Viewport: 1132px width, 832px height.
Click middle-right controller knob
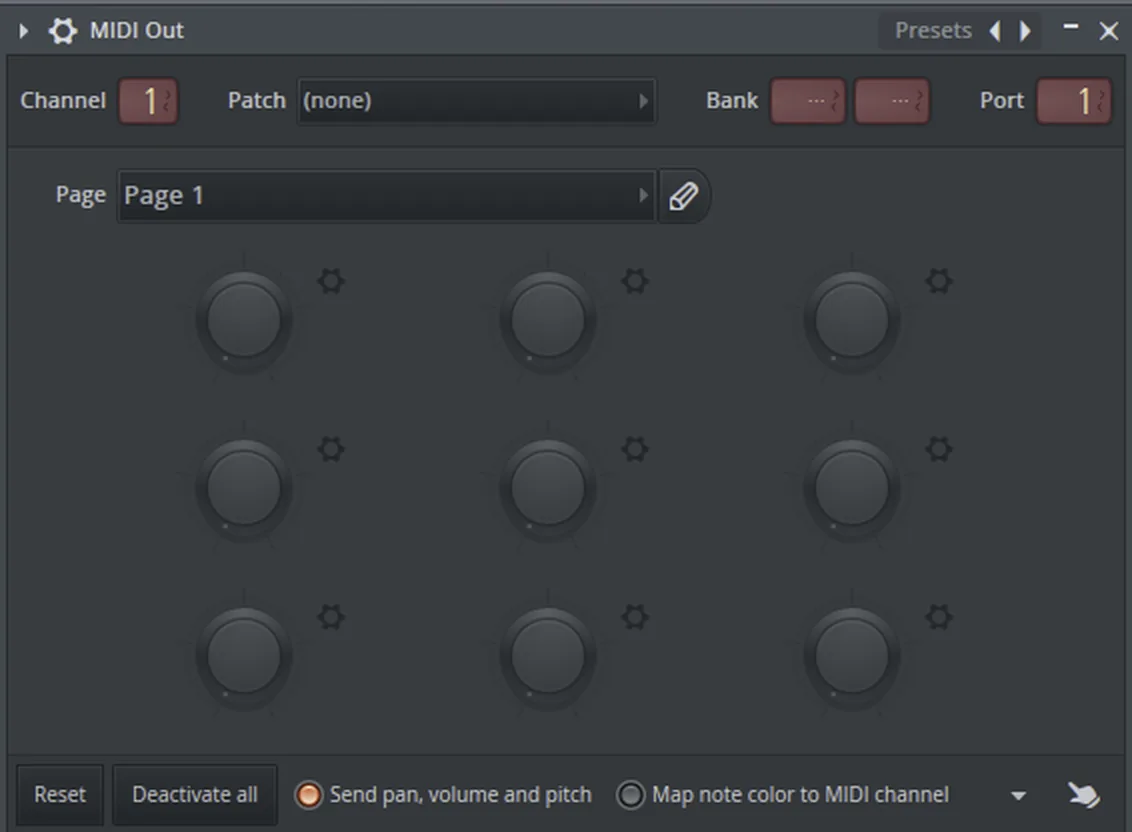tap(852, 489)
